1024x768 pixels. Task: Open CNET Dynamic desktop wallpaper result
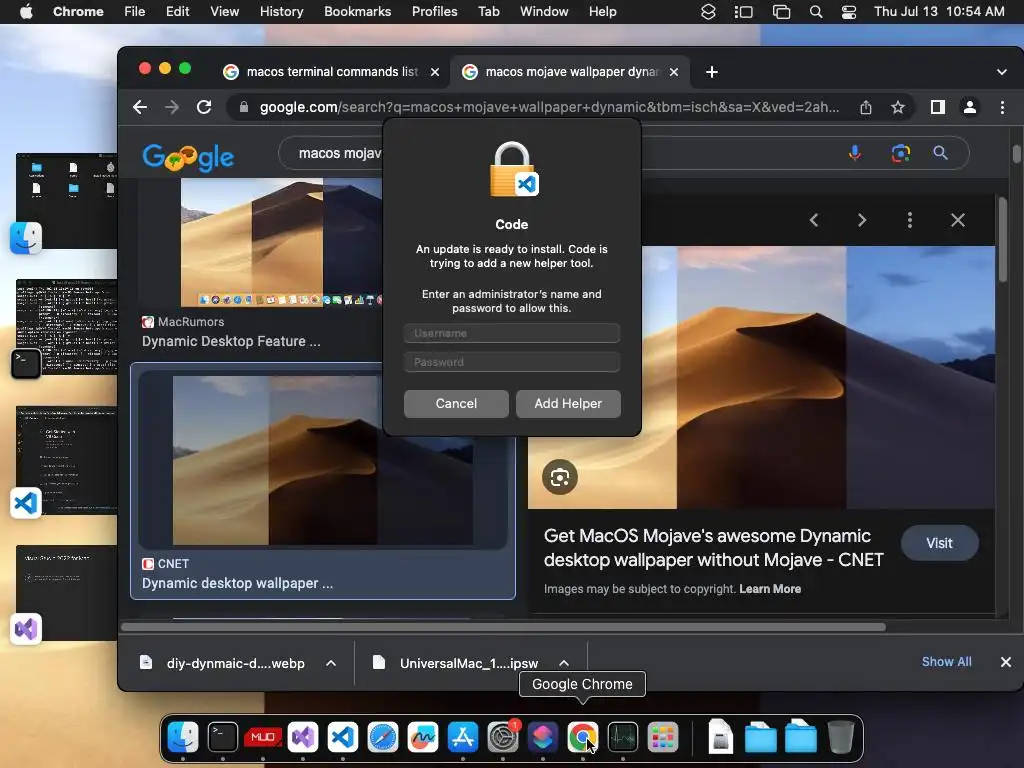[323, 481]
